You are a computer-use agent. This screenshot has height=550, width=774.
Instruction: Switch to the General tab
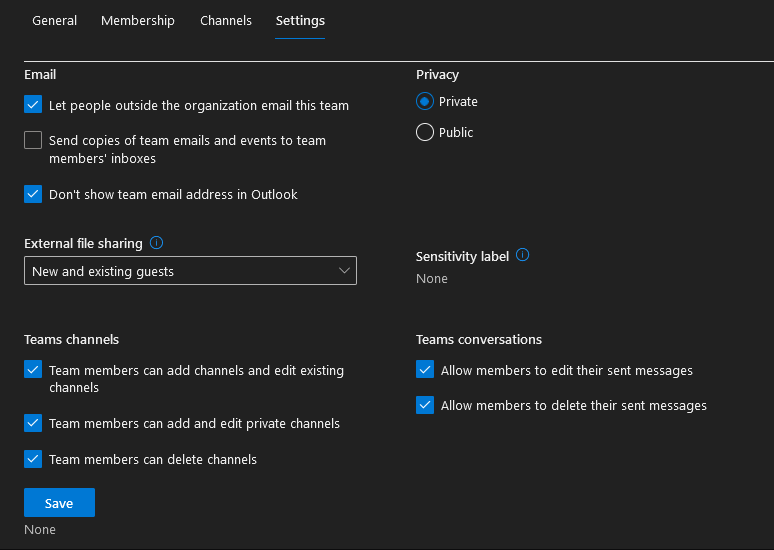55,21
